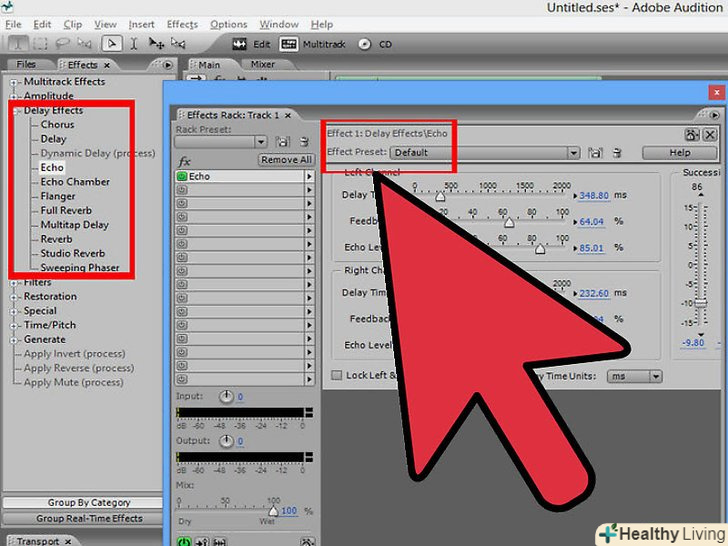This screenshot has width=728, height=546.
Task: Open the Rack Preset dropdown
Action: point(261,142)
